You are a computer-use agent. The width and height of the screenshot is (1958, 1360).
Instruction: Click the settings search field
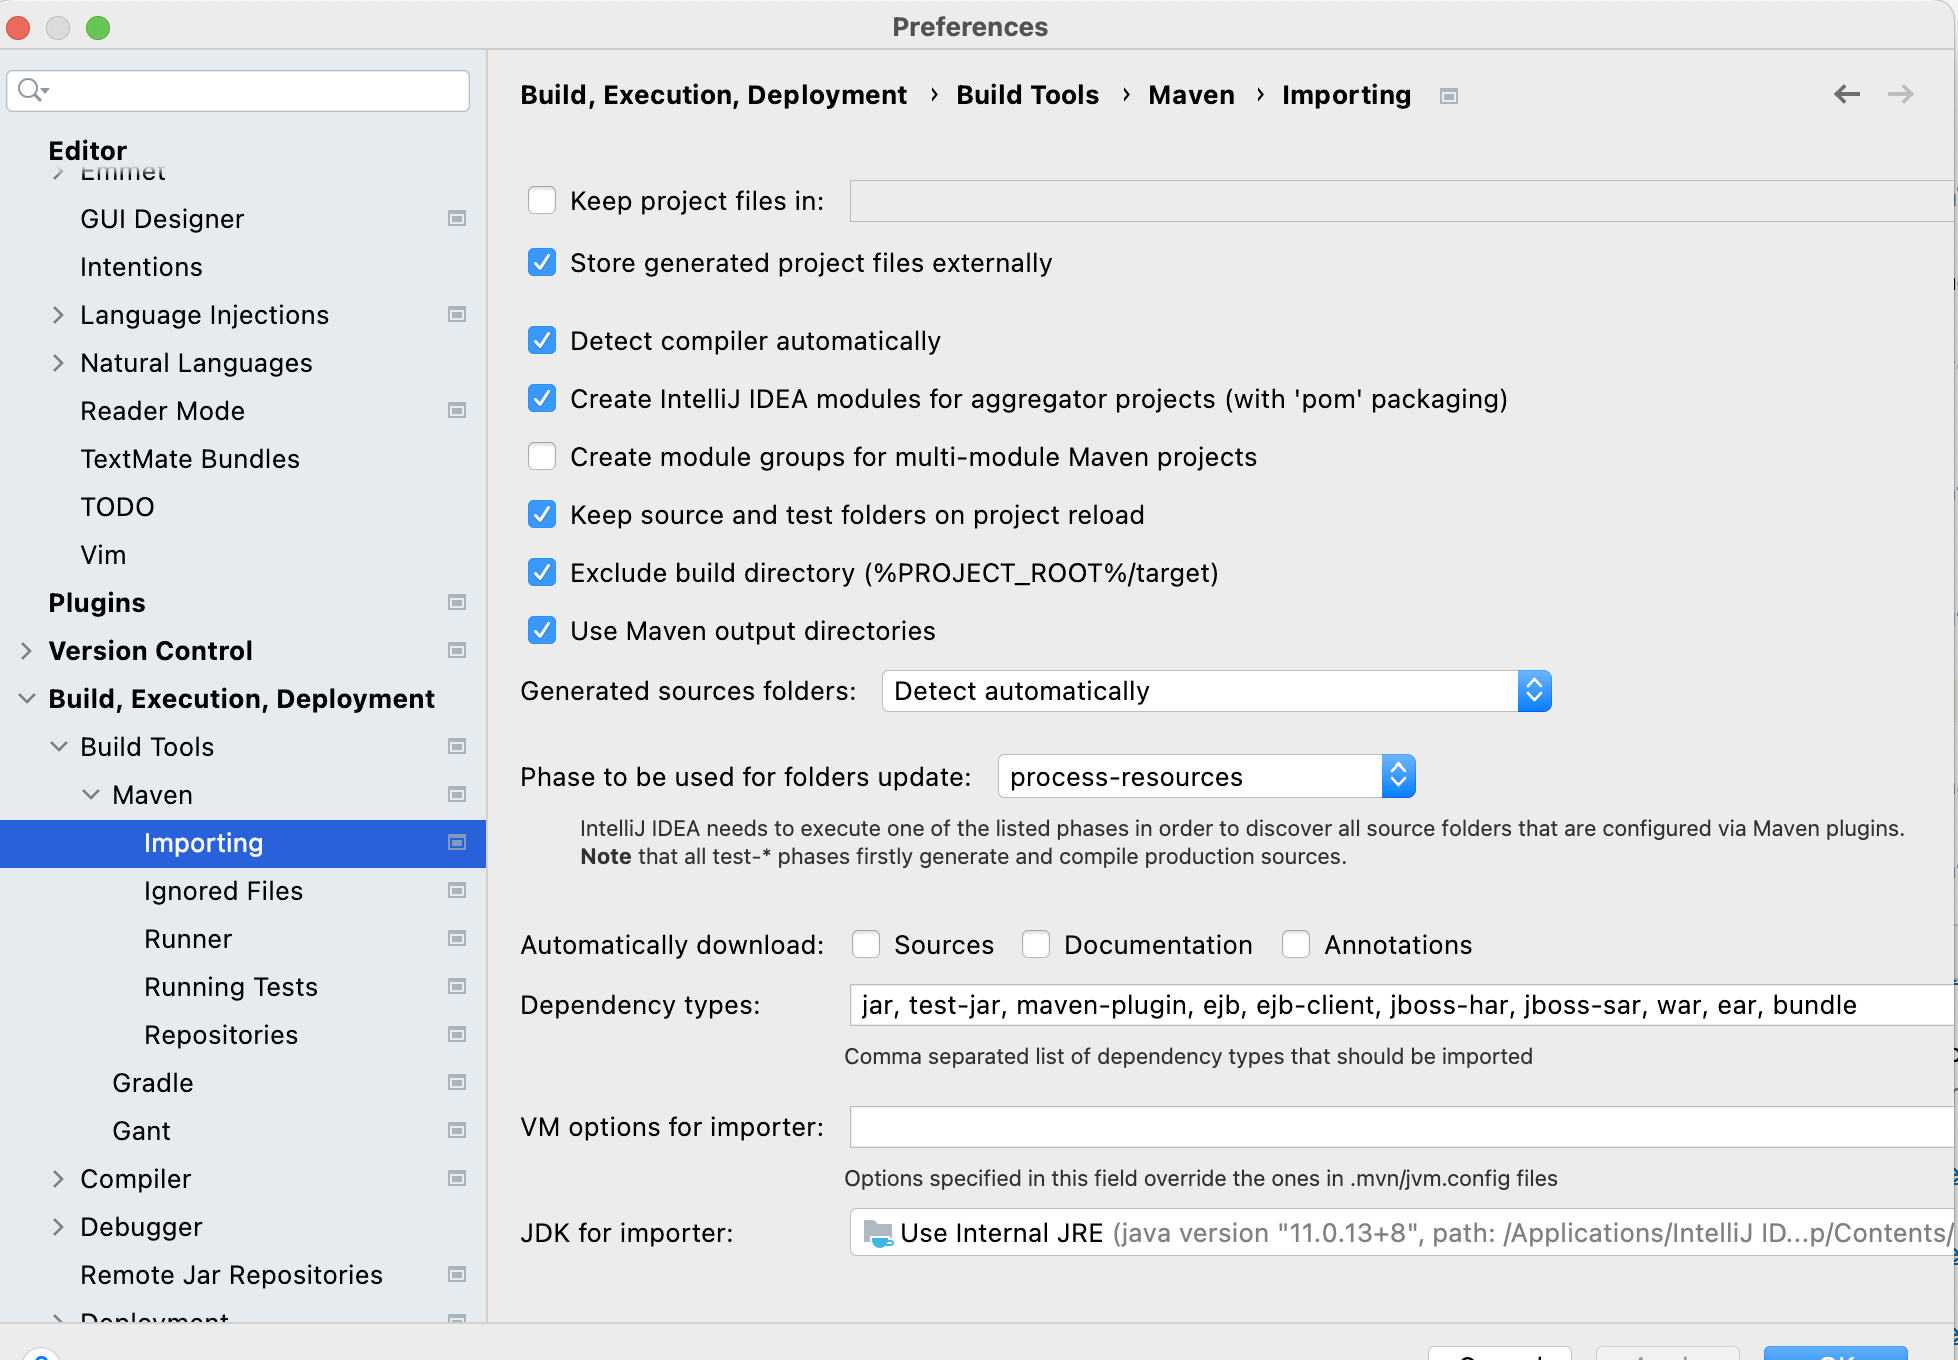(x=238, y=91)
